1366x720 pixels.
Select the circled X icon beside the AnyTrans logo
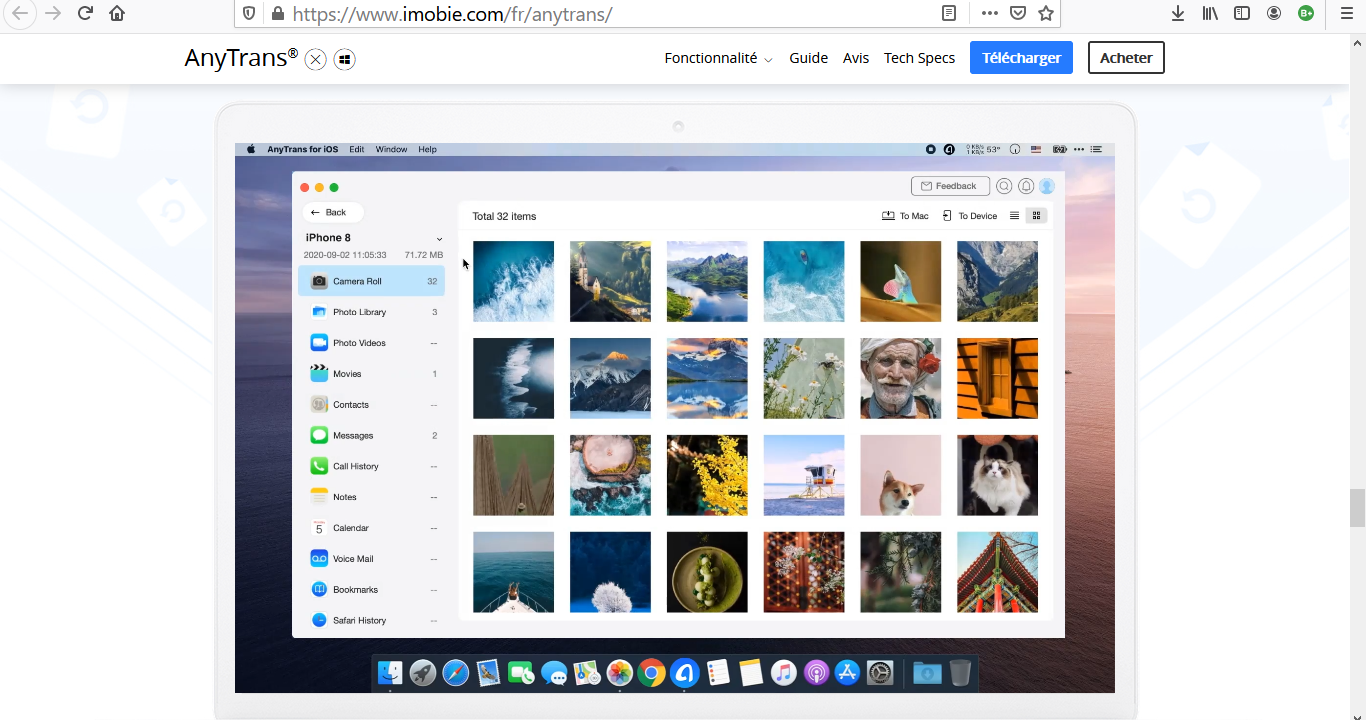[316, 59]
